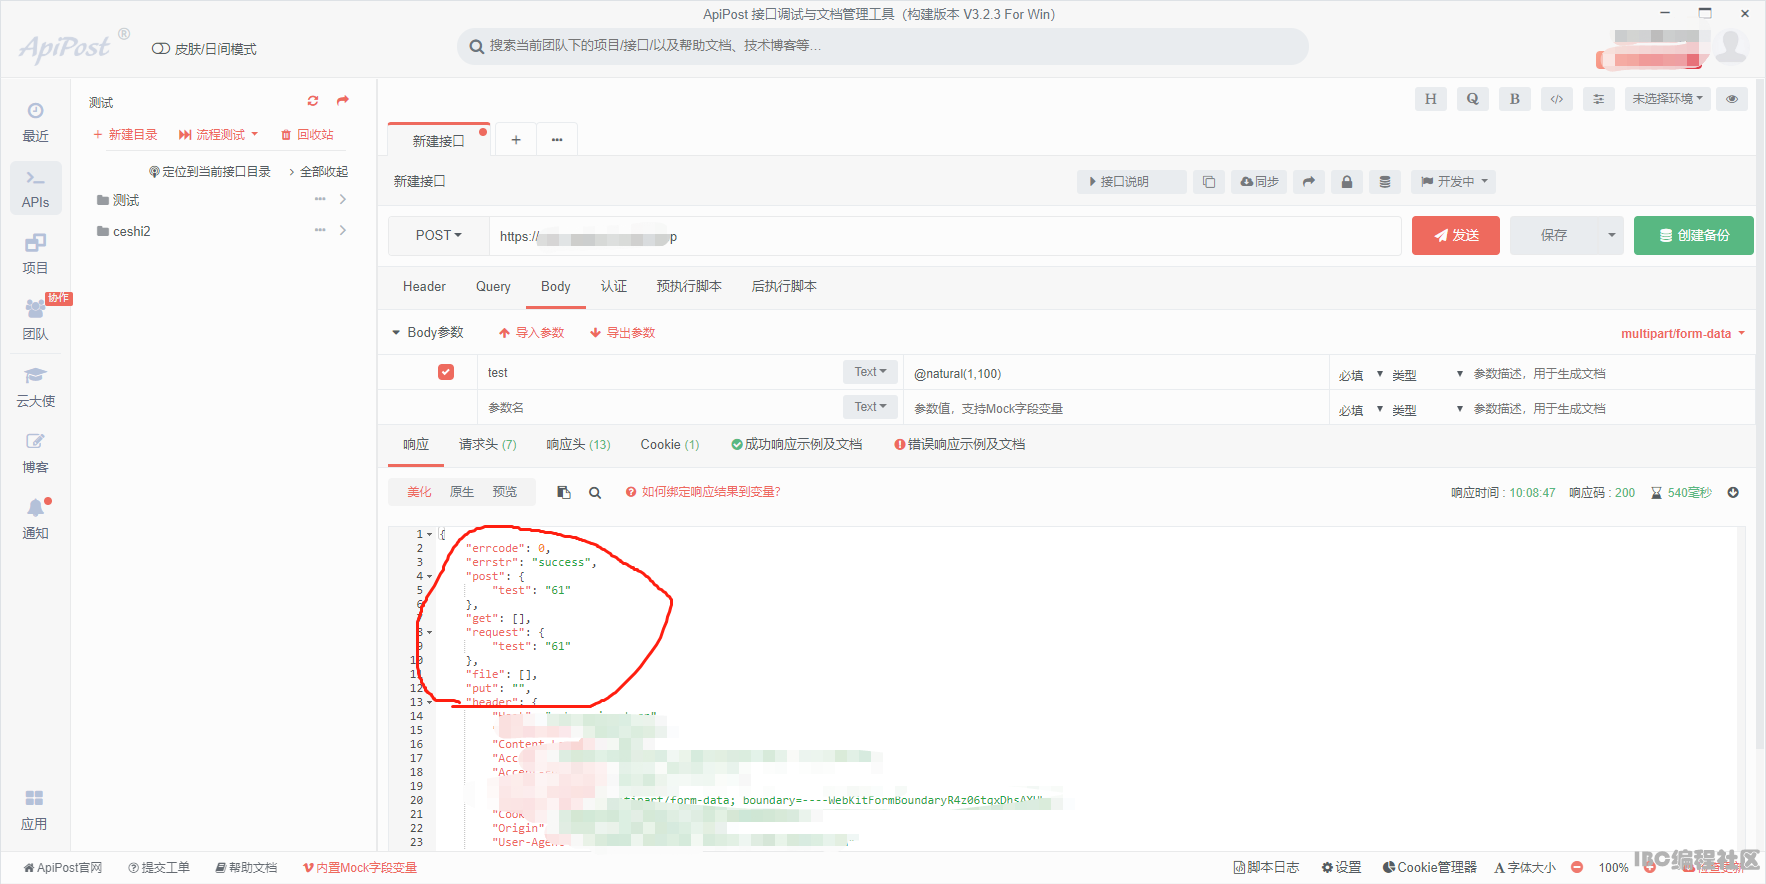This screenshot has width=1766, height=884.
Task: Expand the 测试 folder arrow
Action: [x=343, y=200]
